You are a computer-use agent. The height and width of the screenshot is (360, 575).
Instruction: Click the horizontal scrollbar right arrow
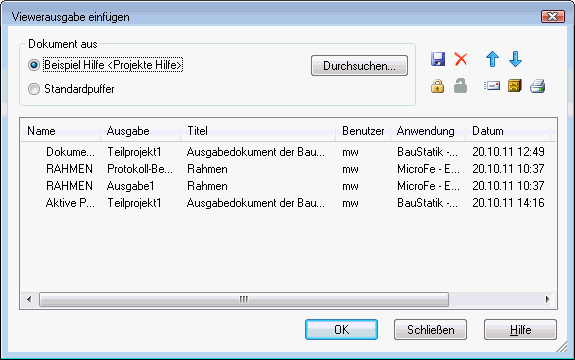pyautogui.click(x=547, y=300)
